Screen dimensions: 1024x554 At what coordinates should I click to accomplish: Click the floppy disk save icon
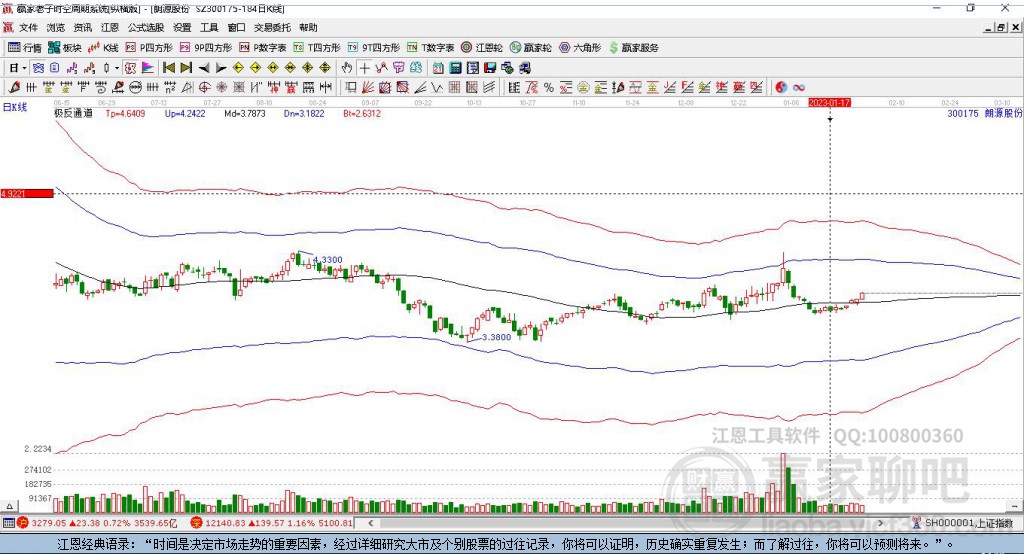(490, 68)
